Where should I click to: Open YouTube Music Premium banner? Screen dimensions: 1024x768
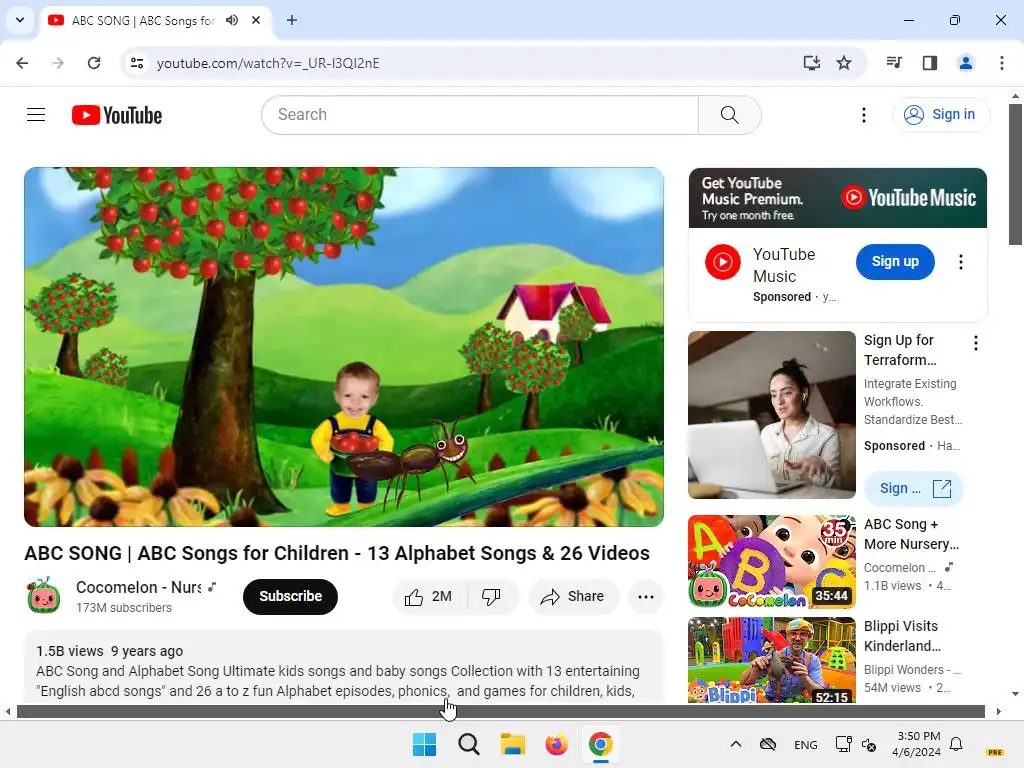click(x=837, y=198)
